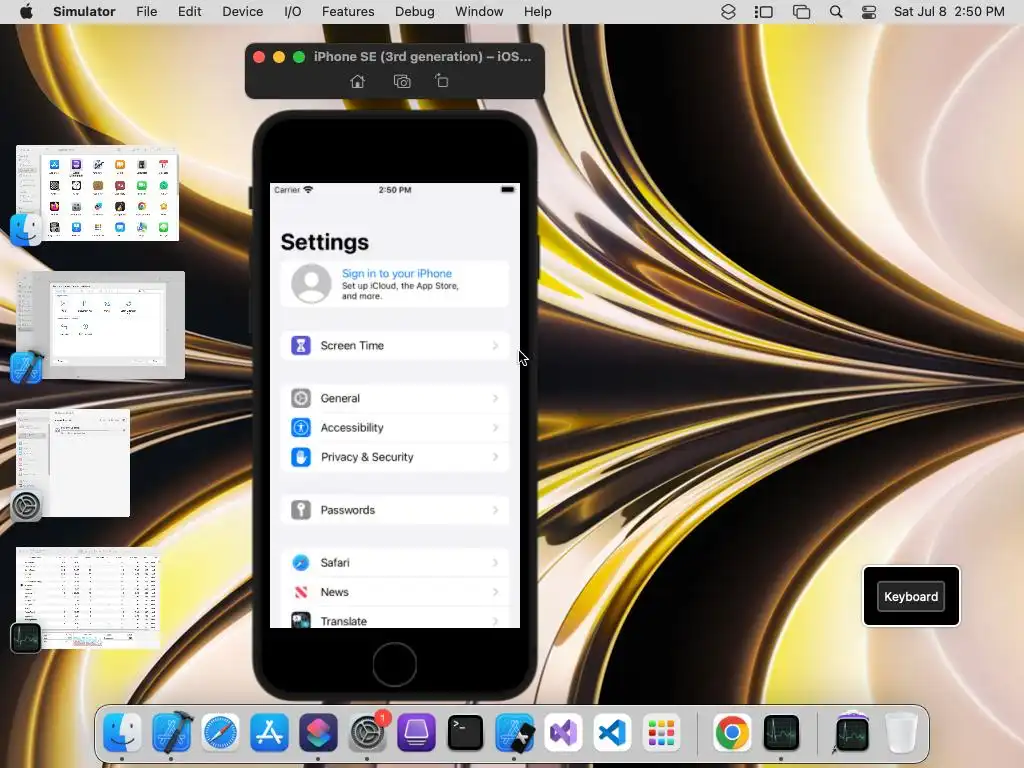1024x768 pixels.
Task: Tap the General gear icon in Settings
Action: pos(300,398)
